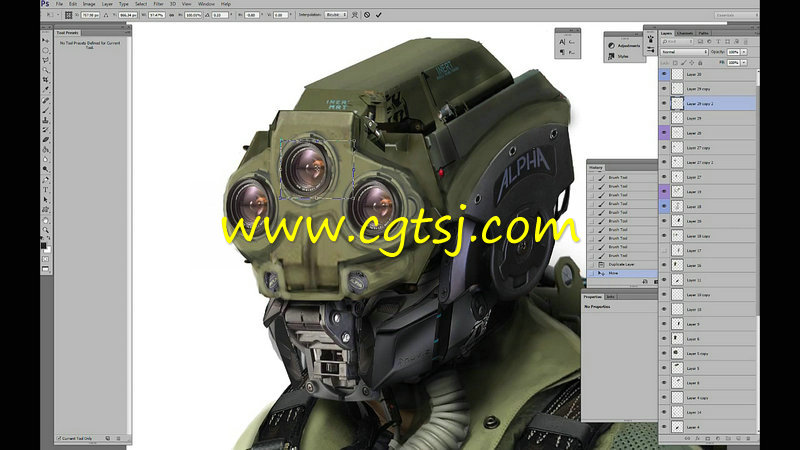
Task: Select the Pen tool
Action: [46, 180]
